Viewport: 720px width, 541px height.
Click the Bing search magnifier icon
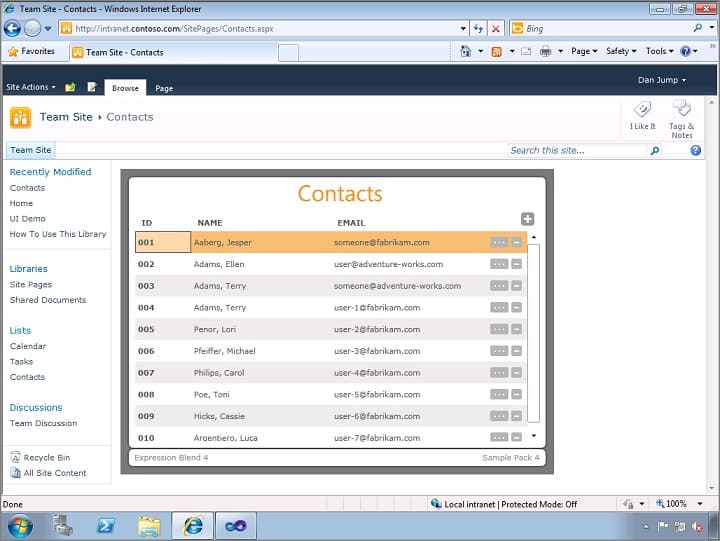(698, 28)
